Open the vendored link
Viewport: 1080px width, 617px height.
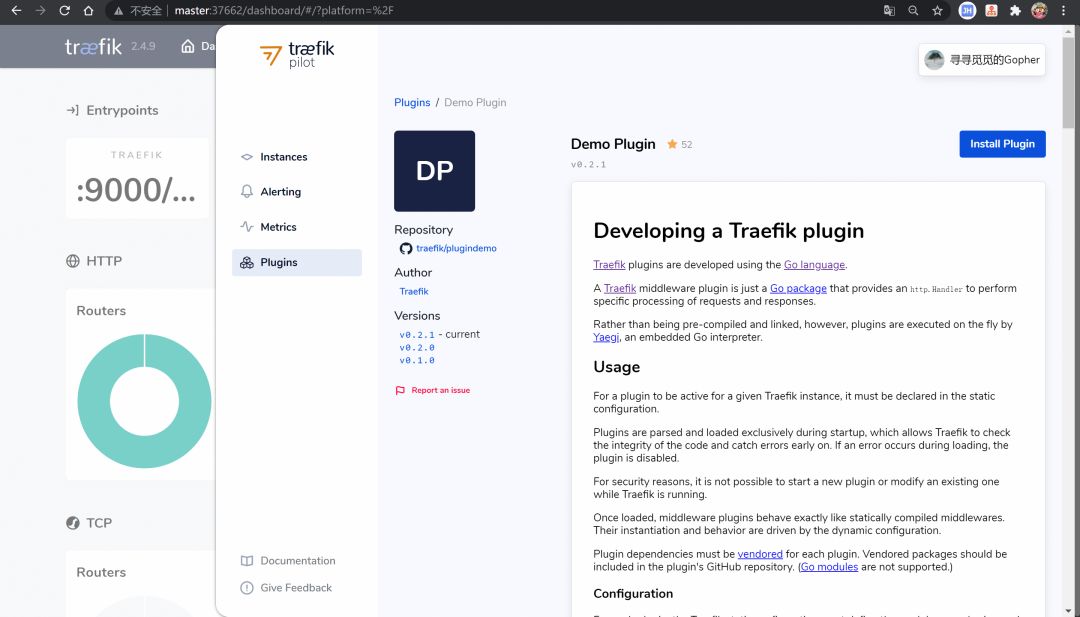pyautogui.click(x=760, y=554)
